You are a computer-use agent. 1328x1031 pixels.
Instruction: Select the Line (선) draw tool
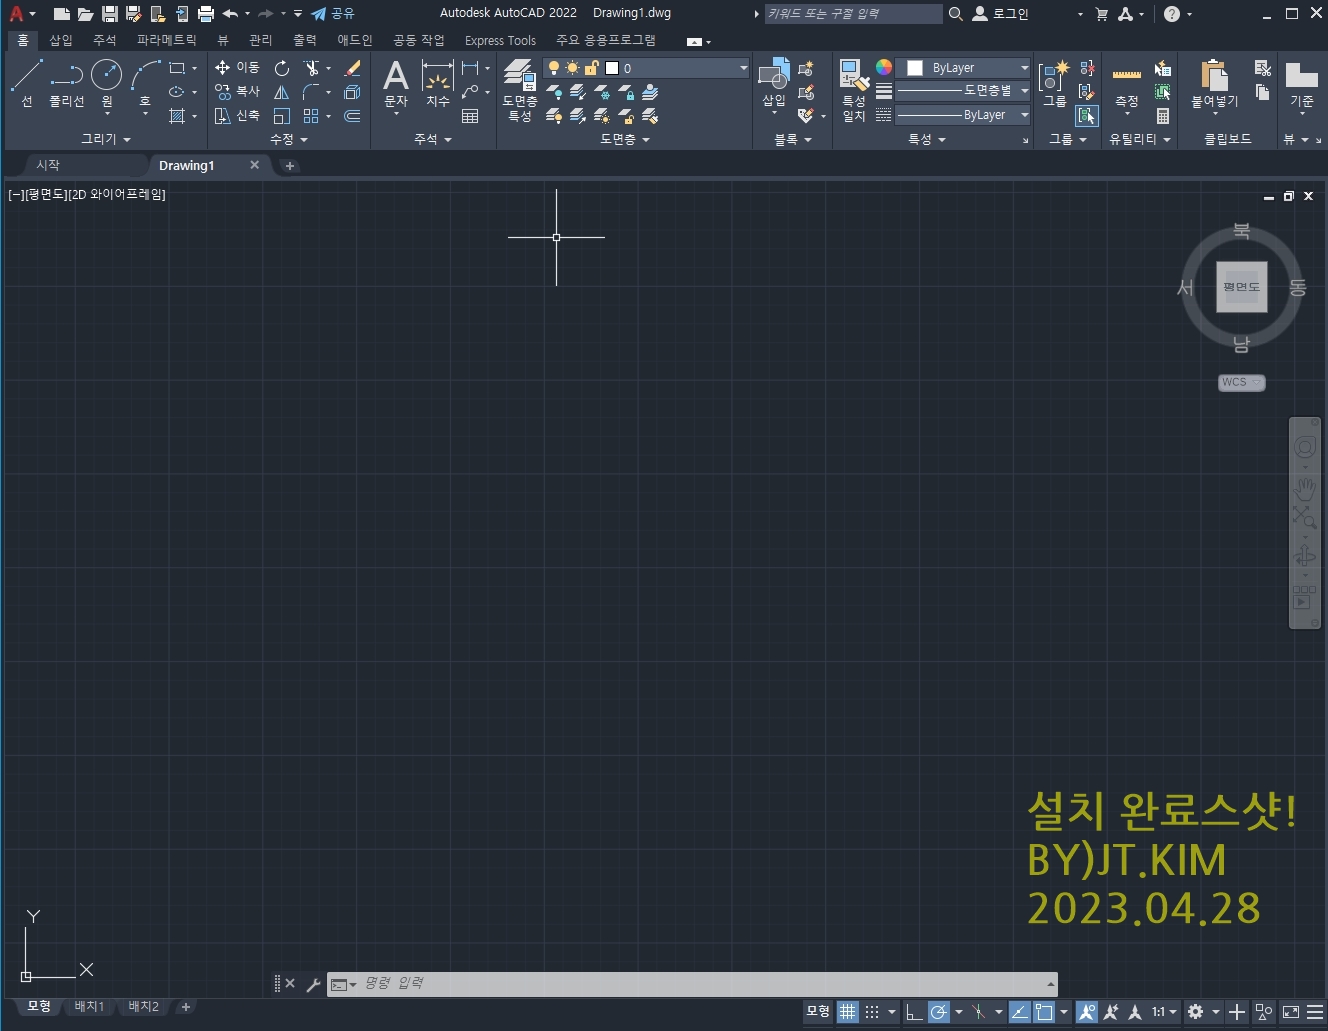(x=27, y=82)
